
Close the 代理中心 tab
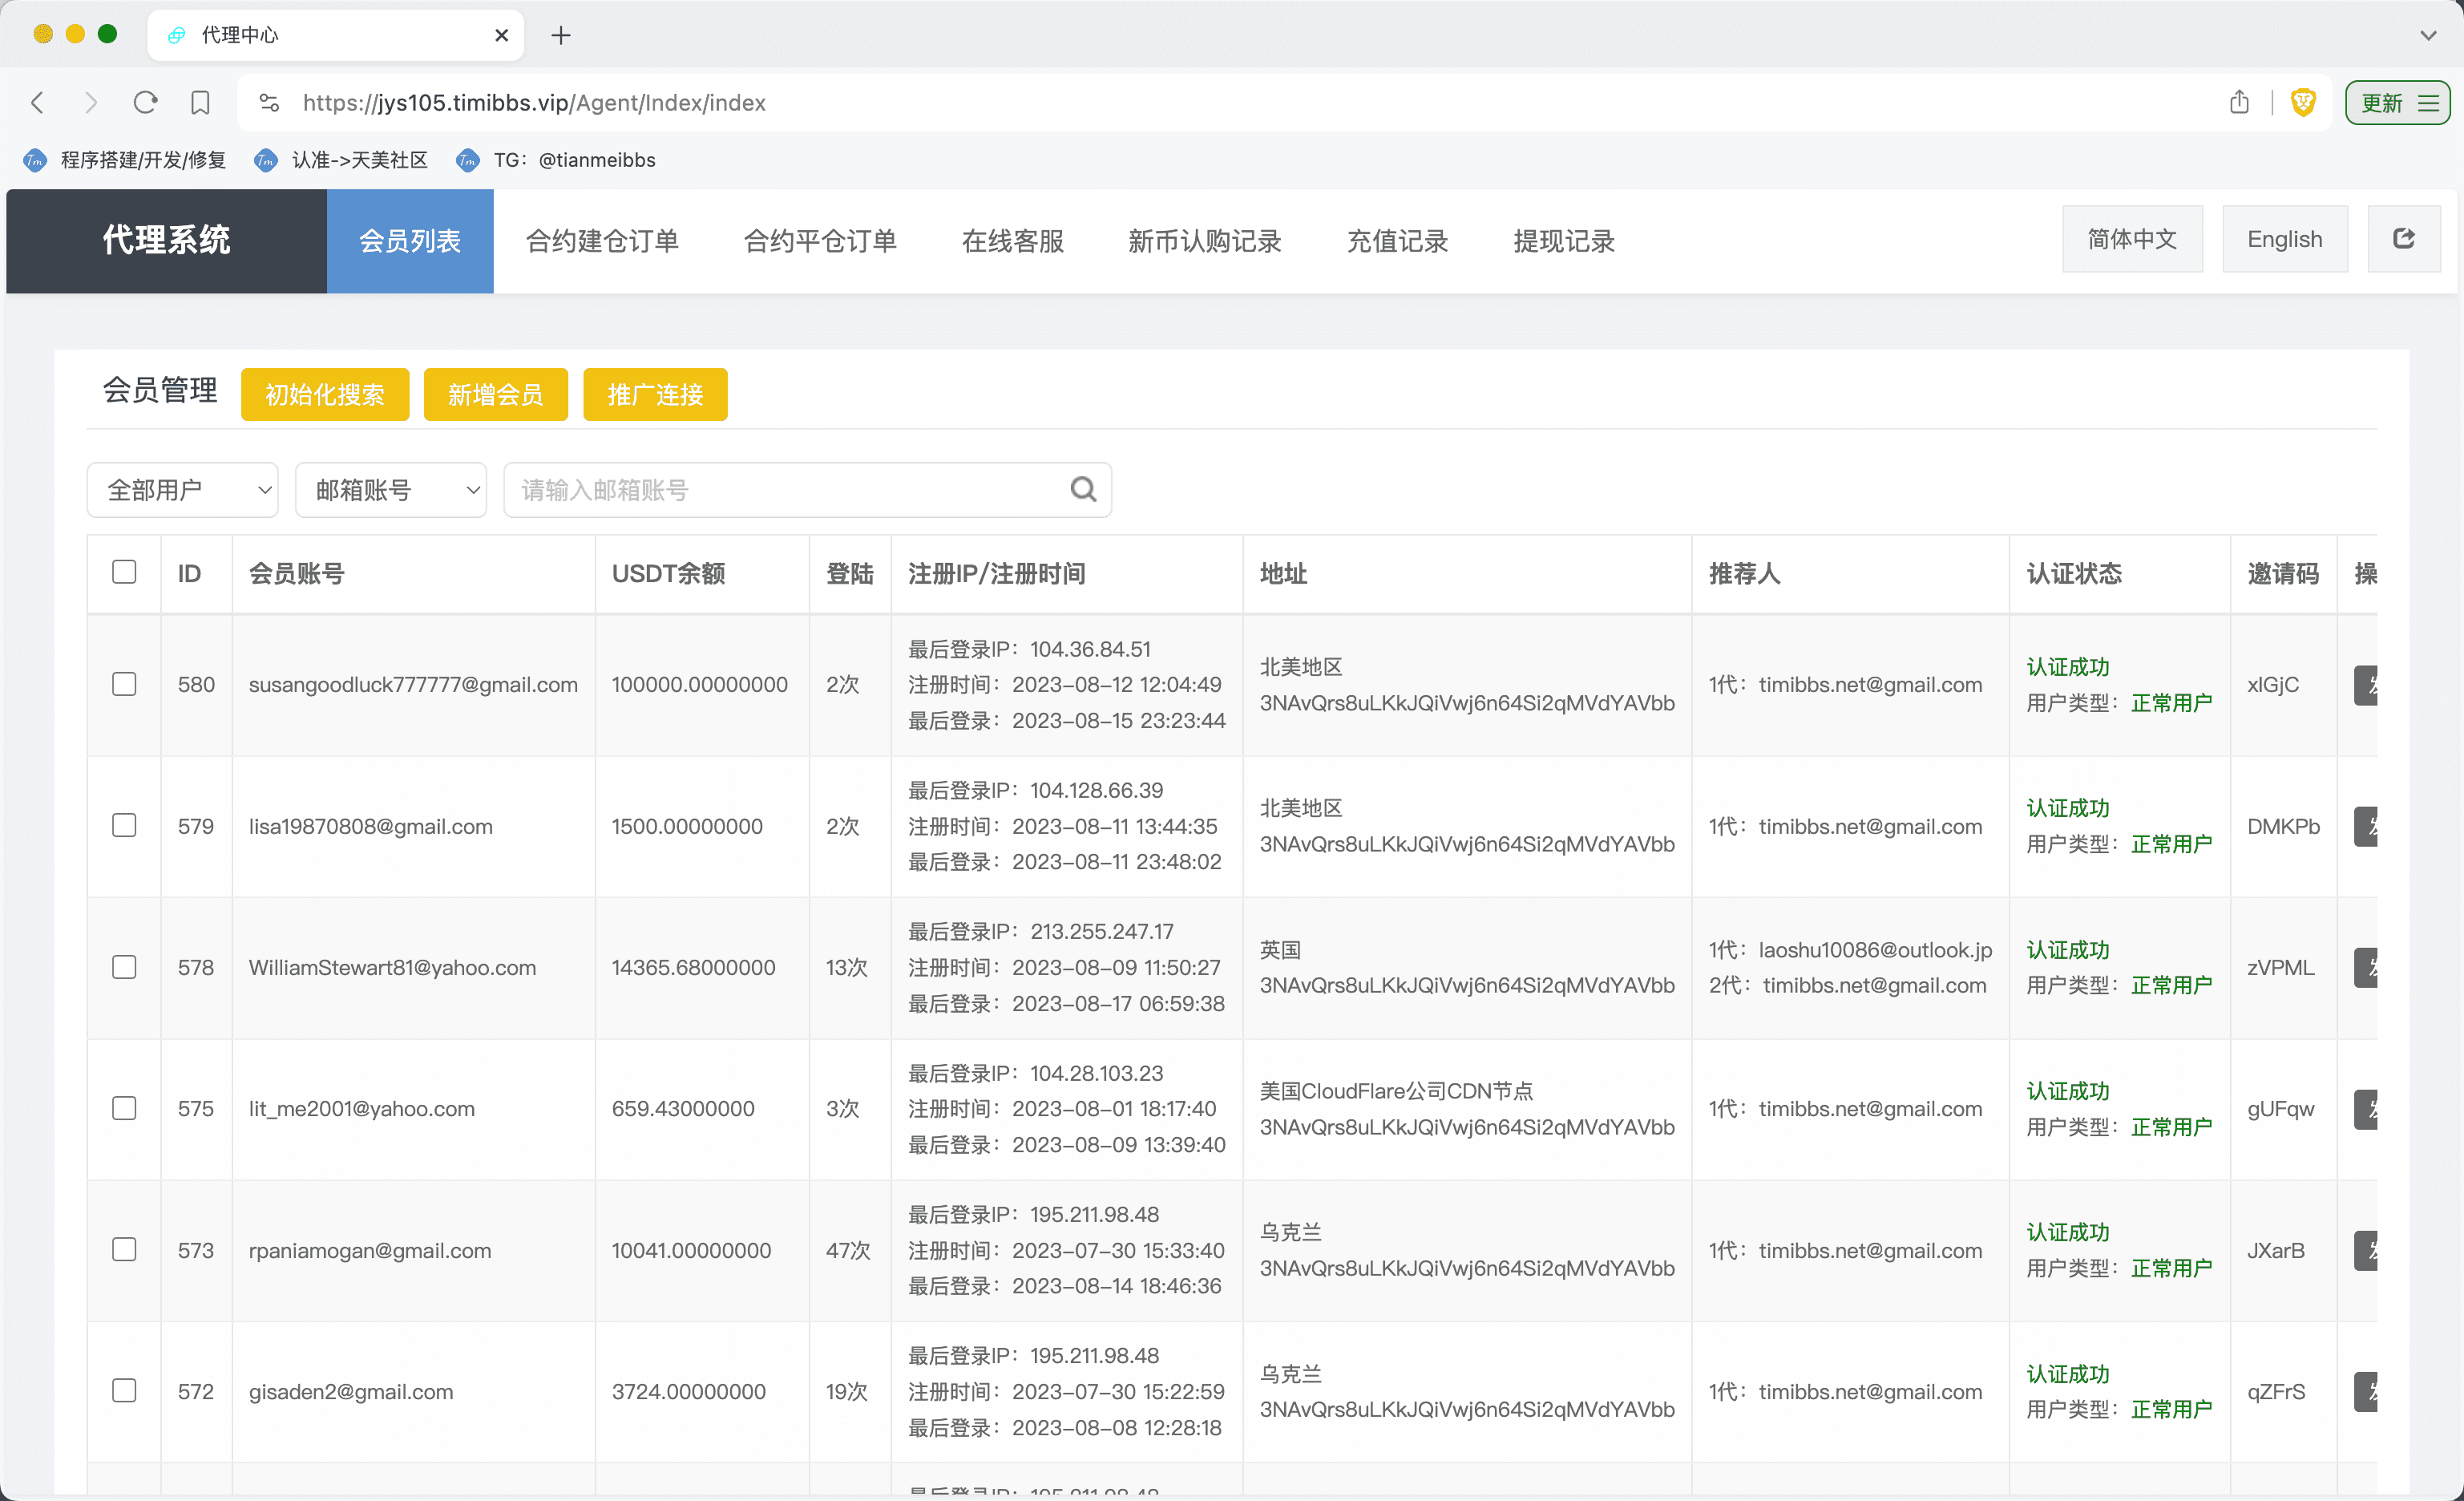pos(501,35)
